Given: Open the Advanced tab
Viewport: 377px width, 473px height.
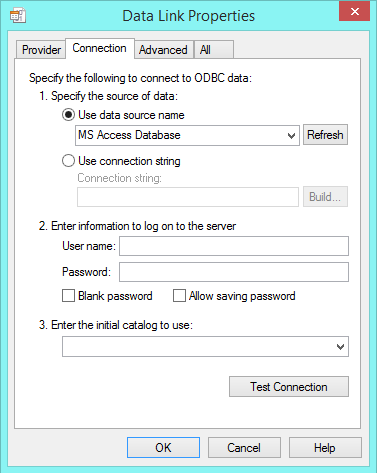Looking at the screenshot, I should tap(163, 50).
